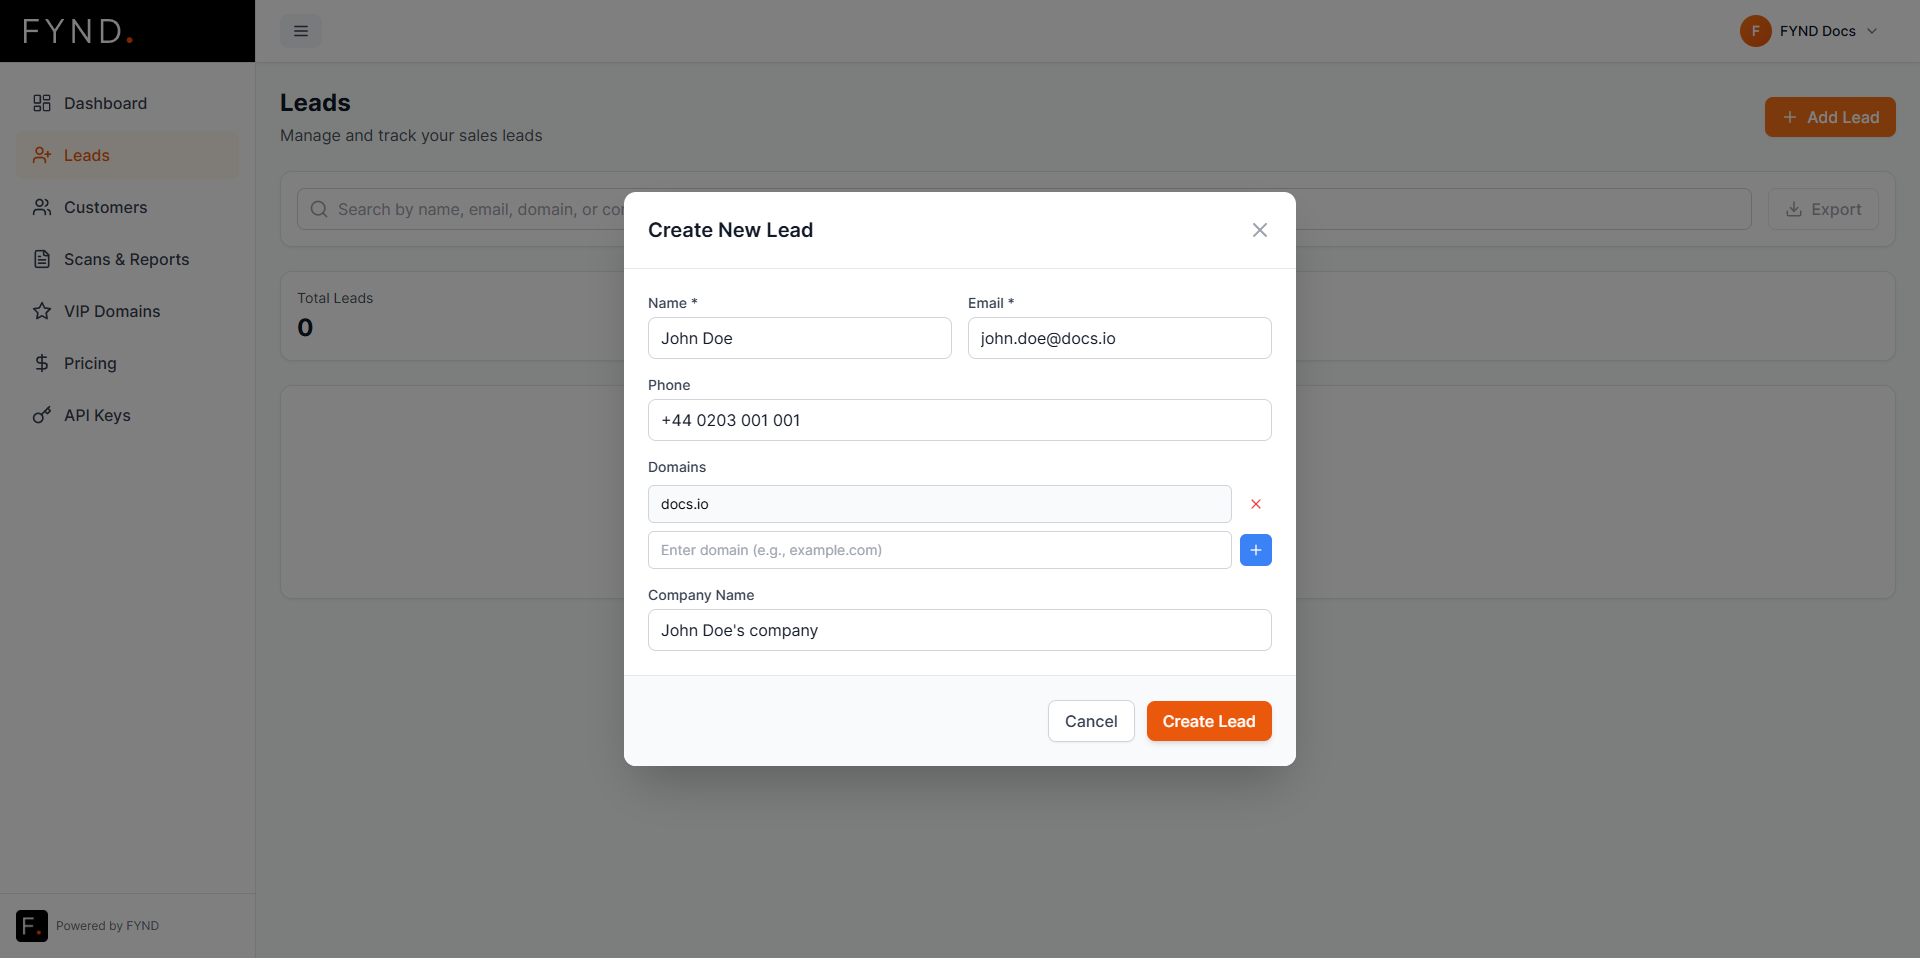Click the hamburger menu button

[x=300, y=31]
